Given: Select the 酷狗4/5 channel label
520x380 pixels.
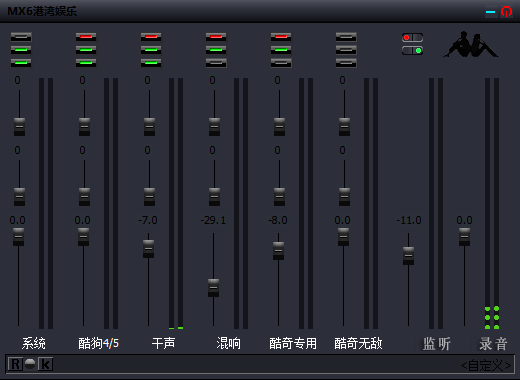Looking at the screenshot, I should 99,343.
